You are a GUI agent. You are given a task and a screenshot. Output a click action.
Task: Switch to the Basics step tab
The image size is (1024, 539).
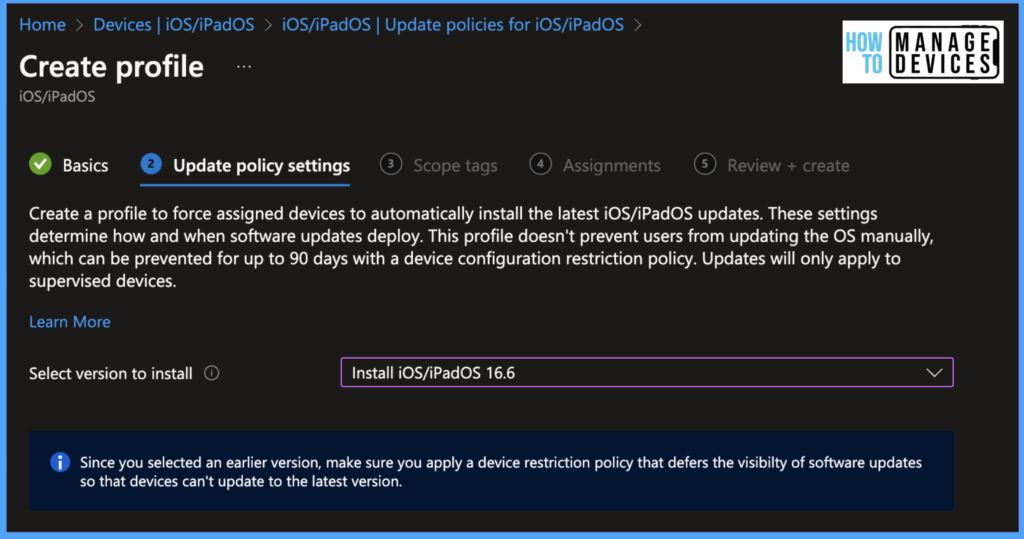point(69,165)
